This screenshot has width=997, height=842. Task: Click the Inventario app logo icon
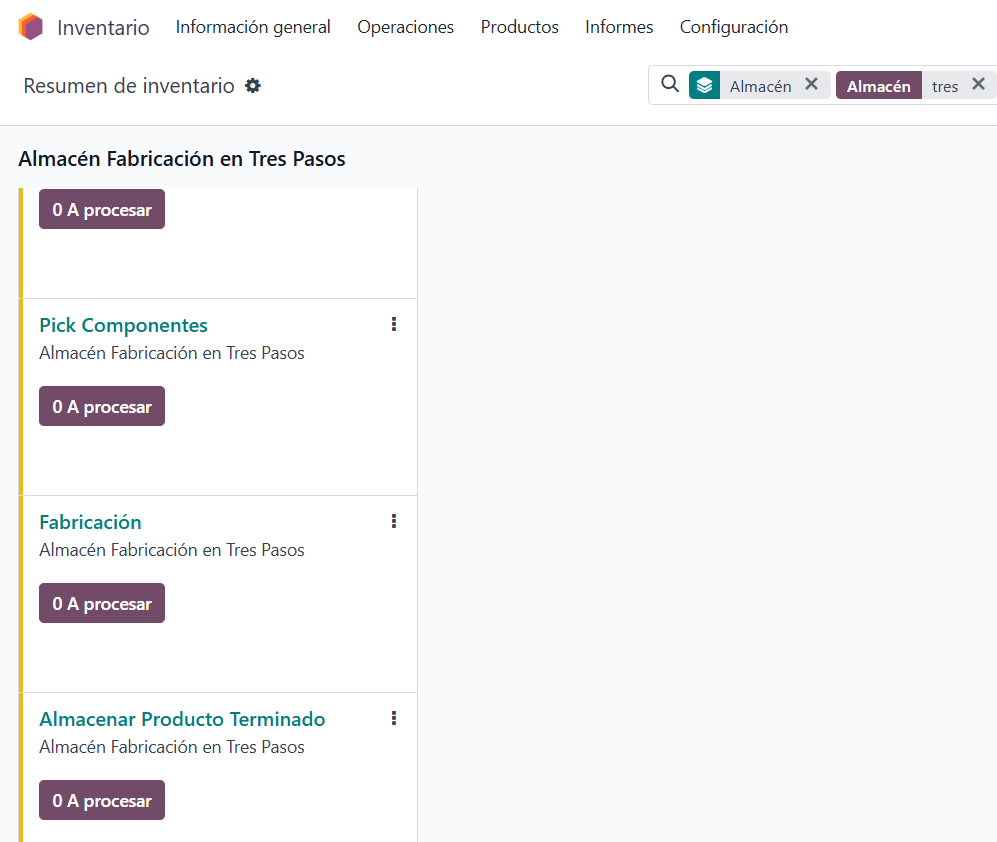[31, 27]
